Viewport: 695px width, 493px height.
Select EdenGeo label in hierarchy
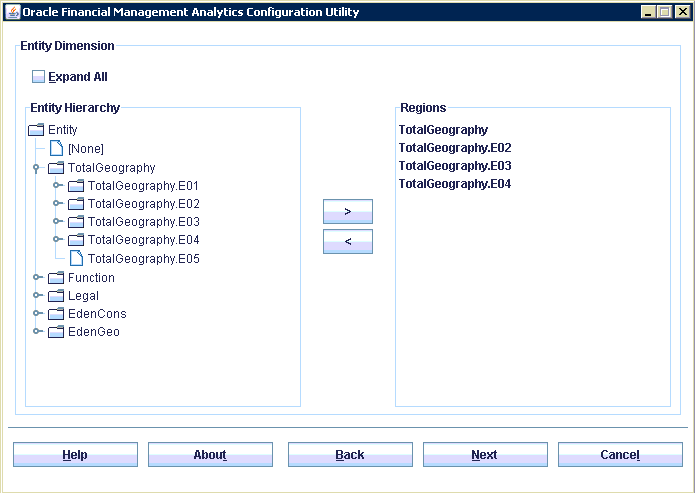click(94, 332)
